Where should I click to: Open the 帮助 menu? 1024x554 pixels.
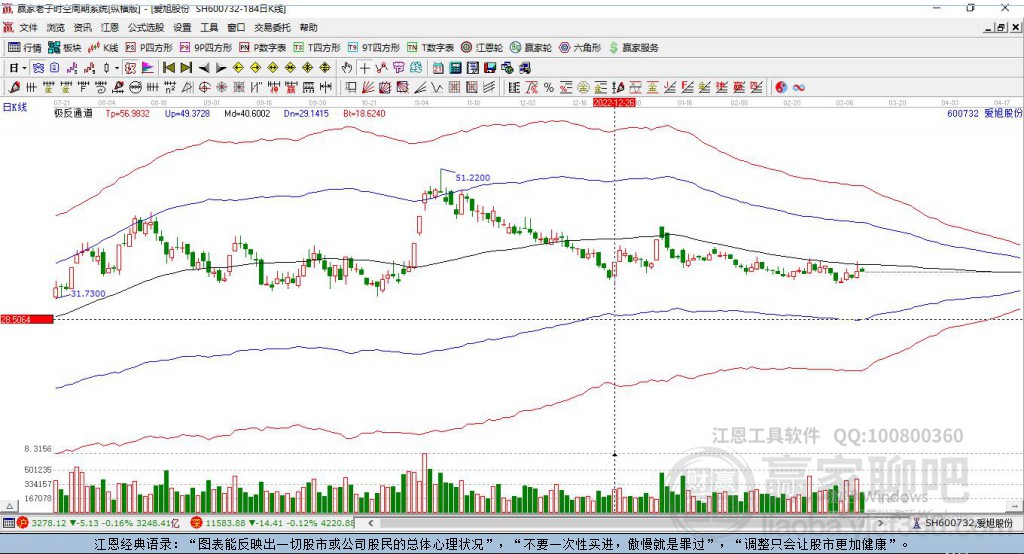[x=308, y=27]
